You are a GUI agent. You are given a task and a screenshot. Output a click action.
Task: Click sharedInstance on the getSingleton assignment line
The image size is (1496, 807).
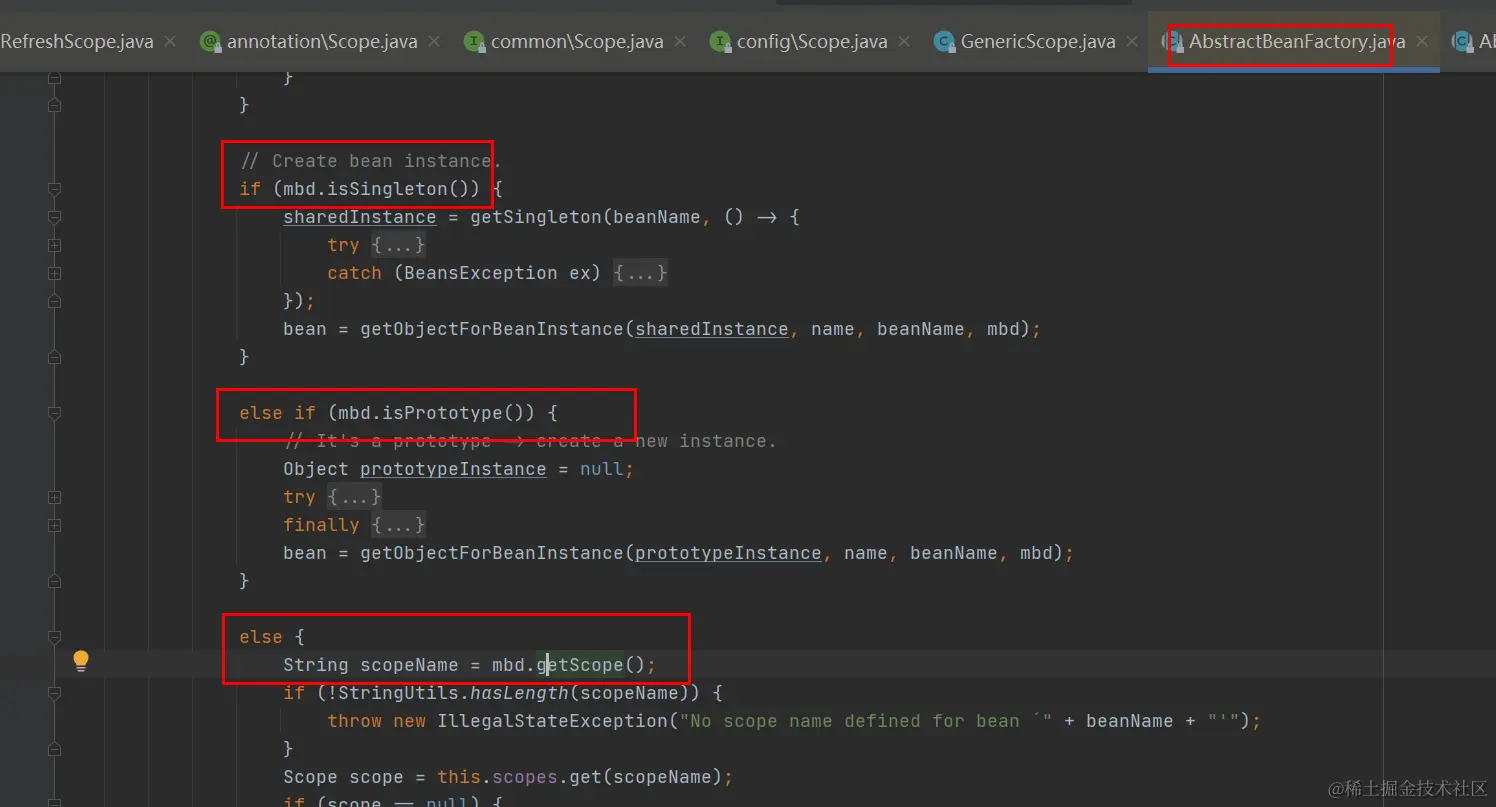(x=360, y=217)
